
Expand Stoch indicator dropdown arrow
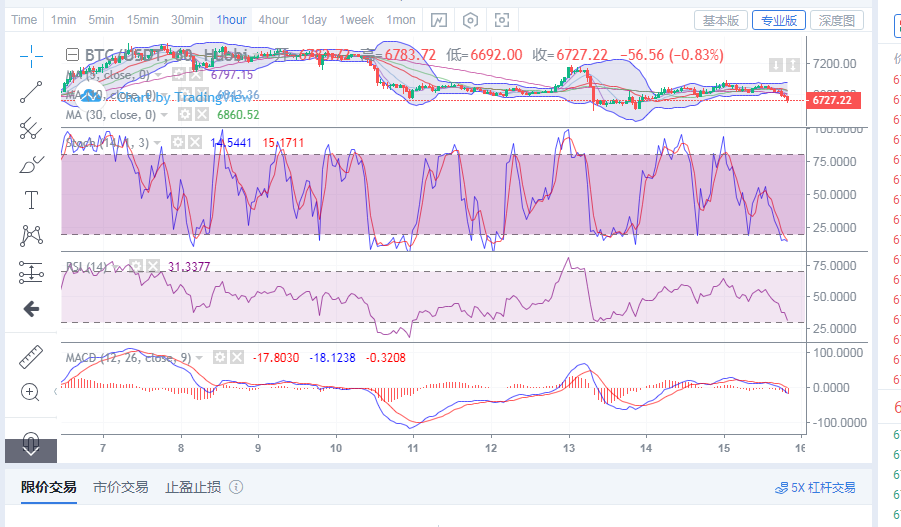coord(157,143)
